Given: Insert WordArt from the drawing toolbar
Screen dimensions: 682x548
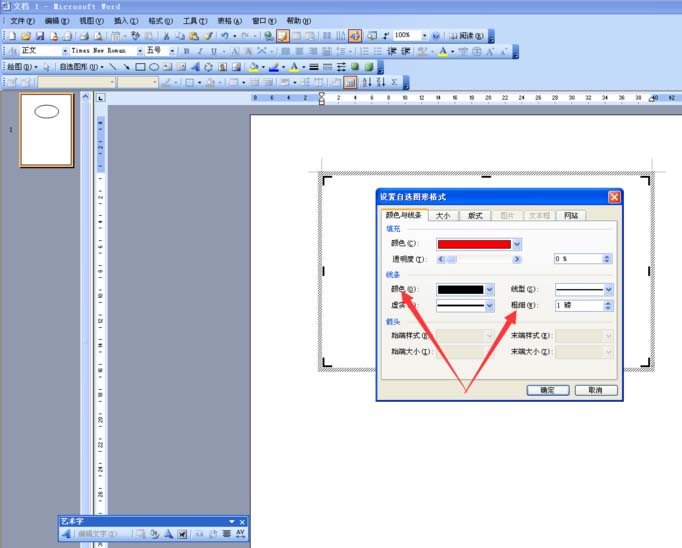Looking at the screenshot, I should tap(195, 67).
